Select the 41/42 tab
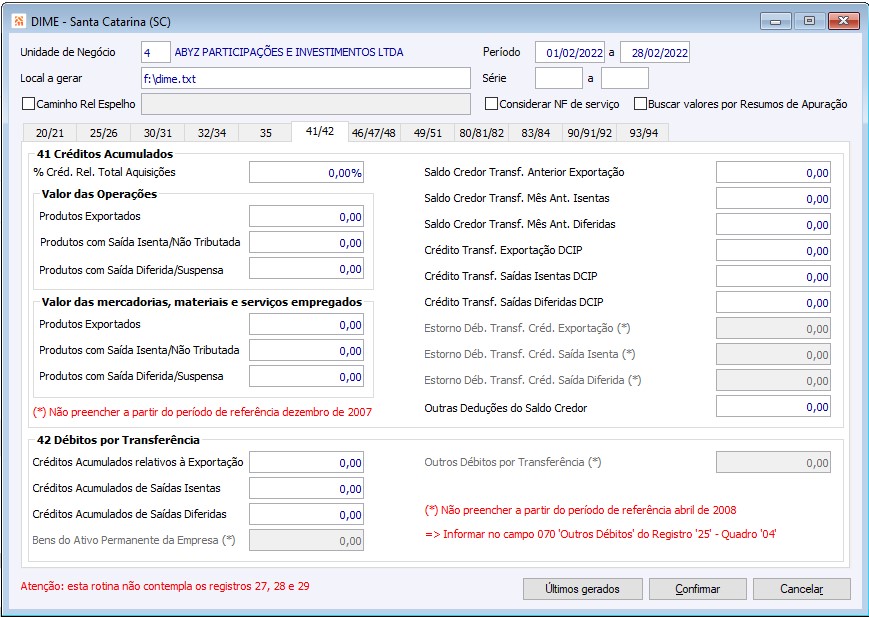This screenshot has width=869, height=617. tap(320, 131)
